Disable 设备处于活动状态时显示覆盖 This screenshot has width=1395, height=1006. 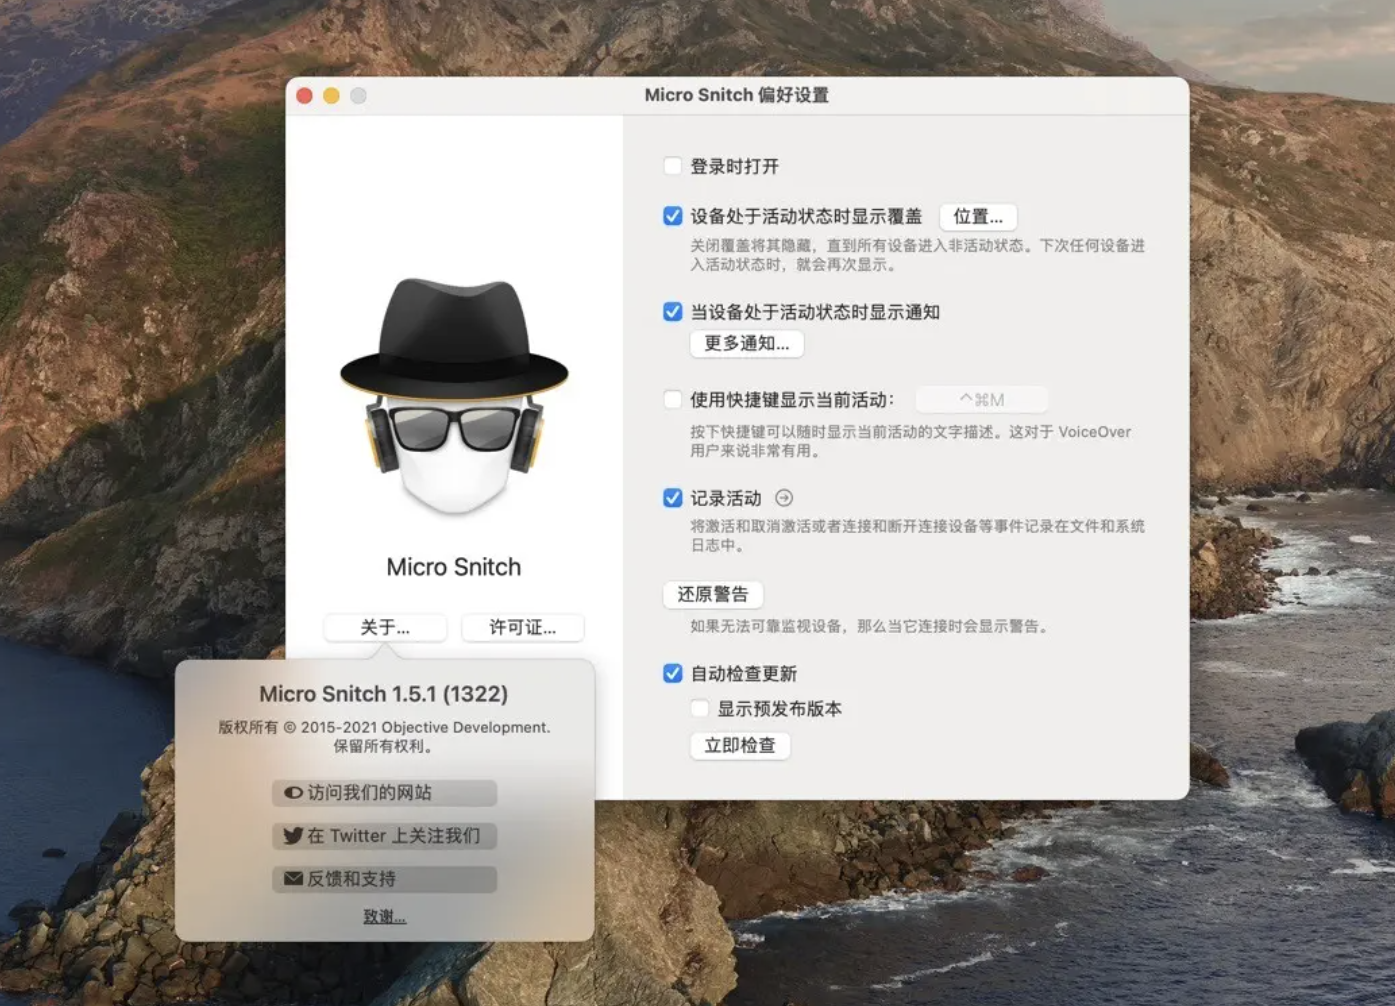(x=672, y=212)
